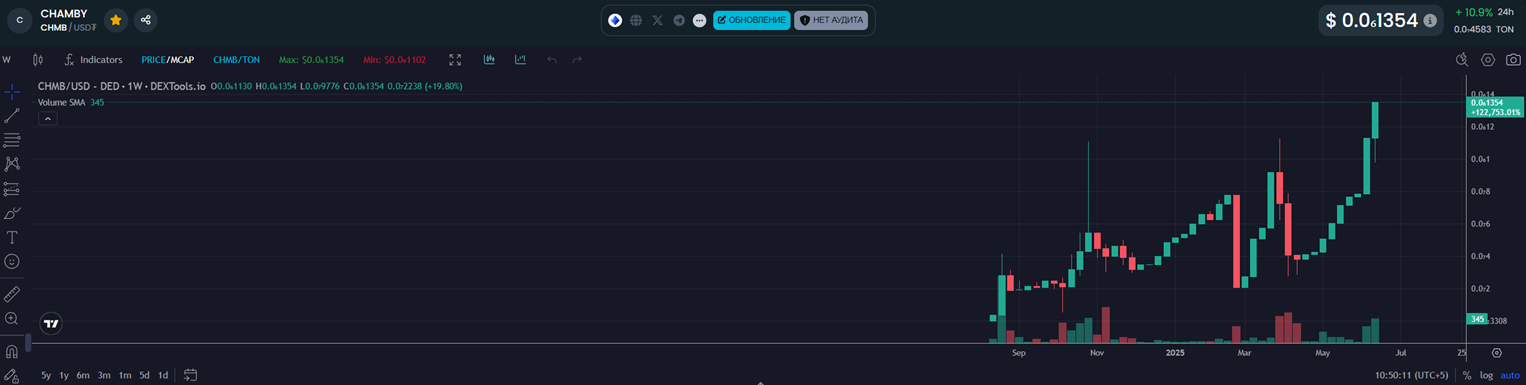Toggle CHMB/TON pair denomination
This screenshot has width=1526, height=385.
point(236,60)
